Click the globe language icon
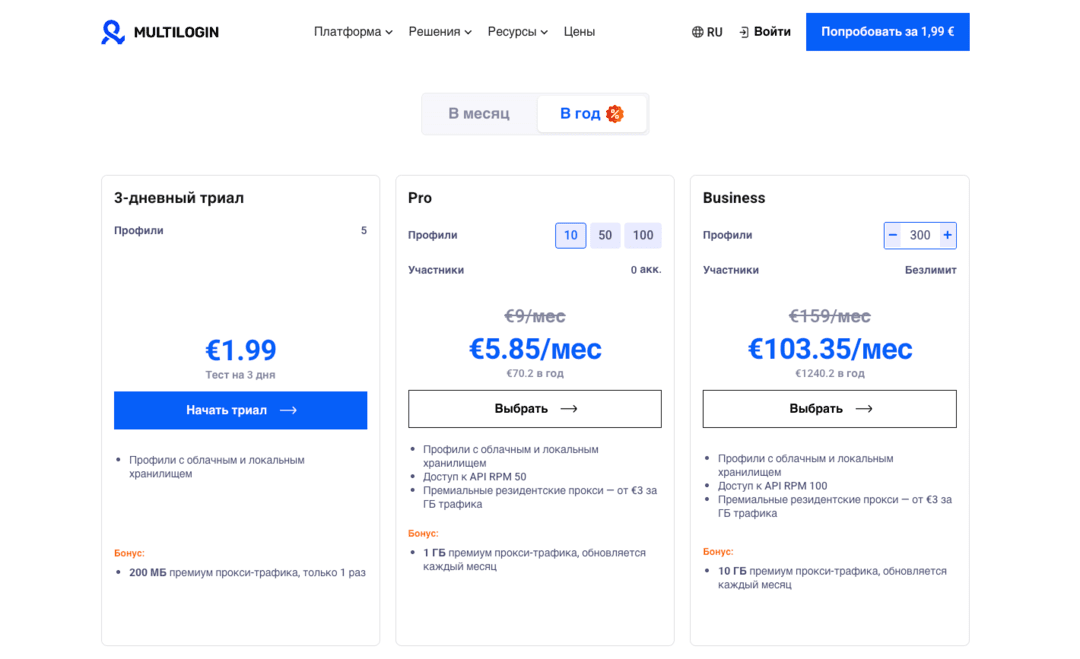The width and height of the screenshot is (1080, 659). pyautogui.click(x=697, y=32)
